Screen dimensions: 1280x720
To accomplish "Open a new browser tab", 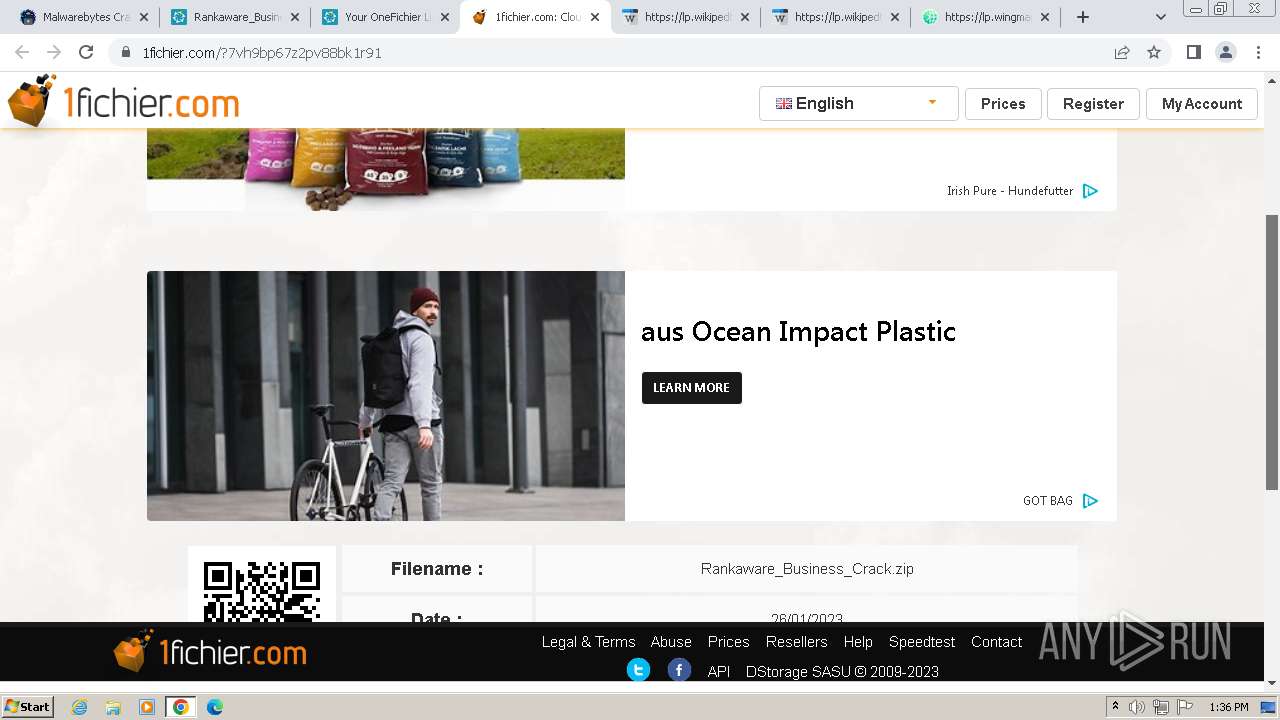I will tap(1082, 17).
